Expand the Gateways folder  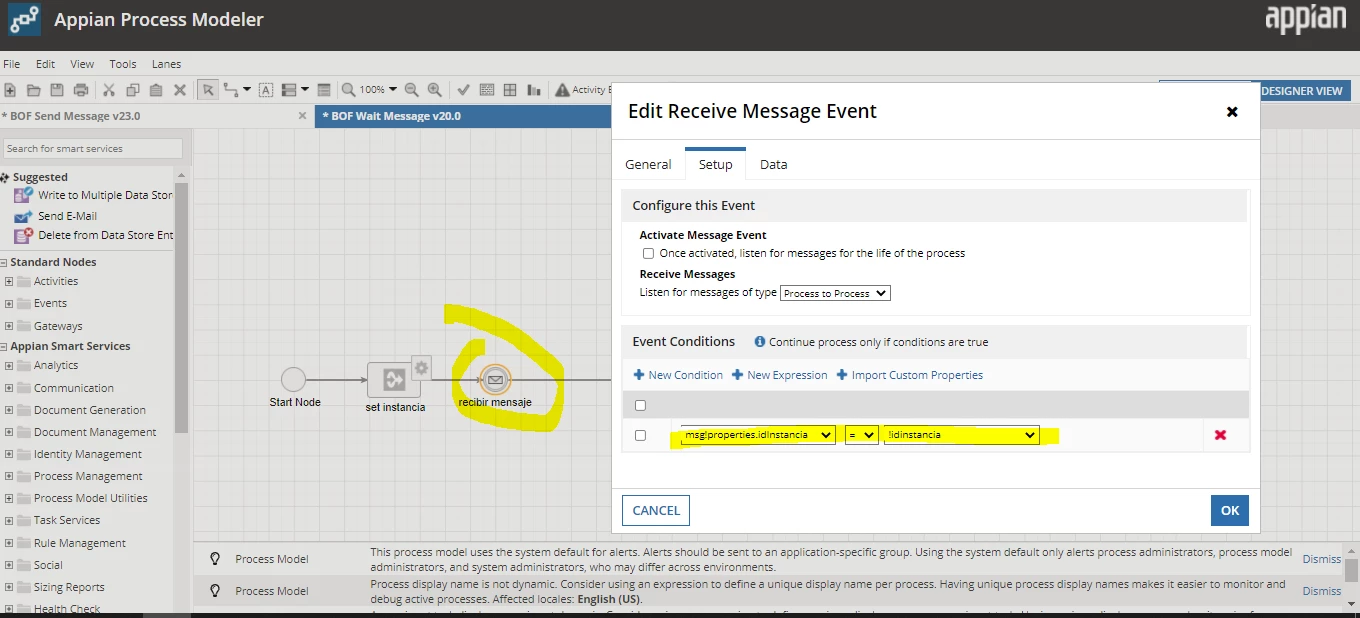[x=9, y=326]
